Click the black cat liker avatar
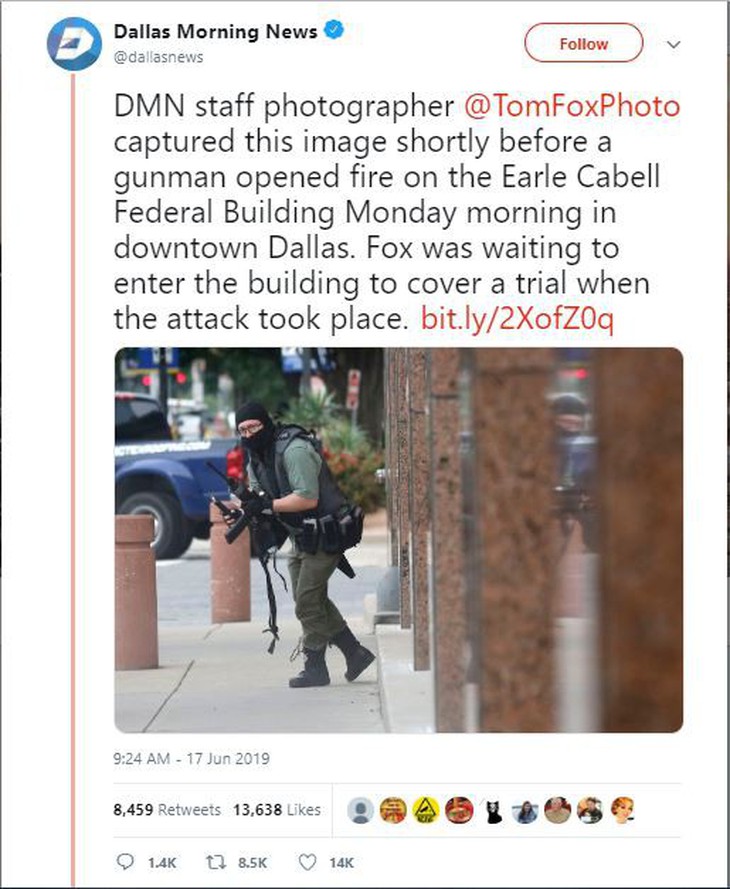This screenshot has width=730, height=889. pyautogui.click(x=492, y=810)
